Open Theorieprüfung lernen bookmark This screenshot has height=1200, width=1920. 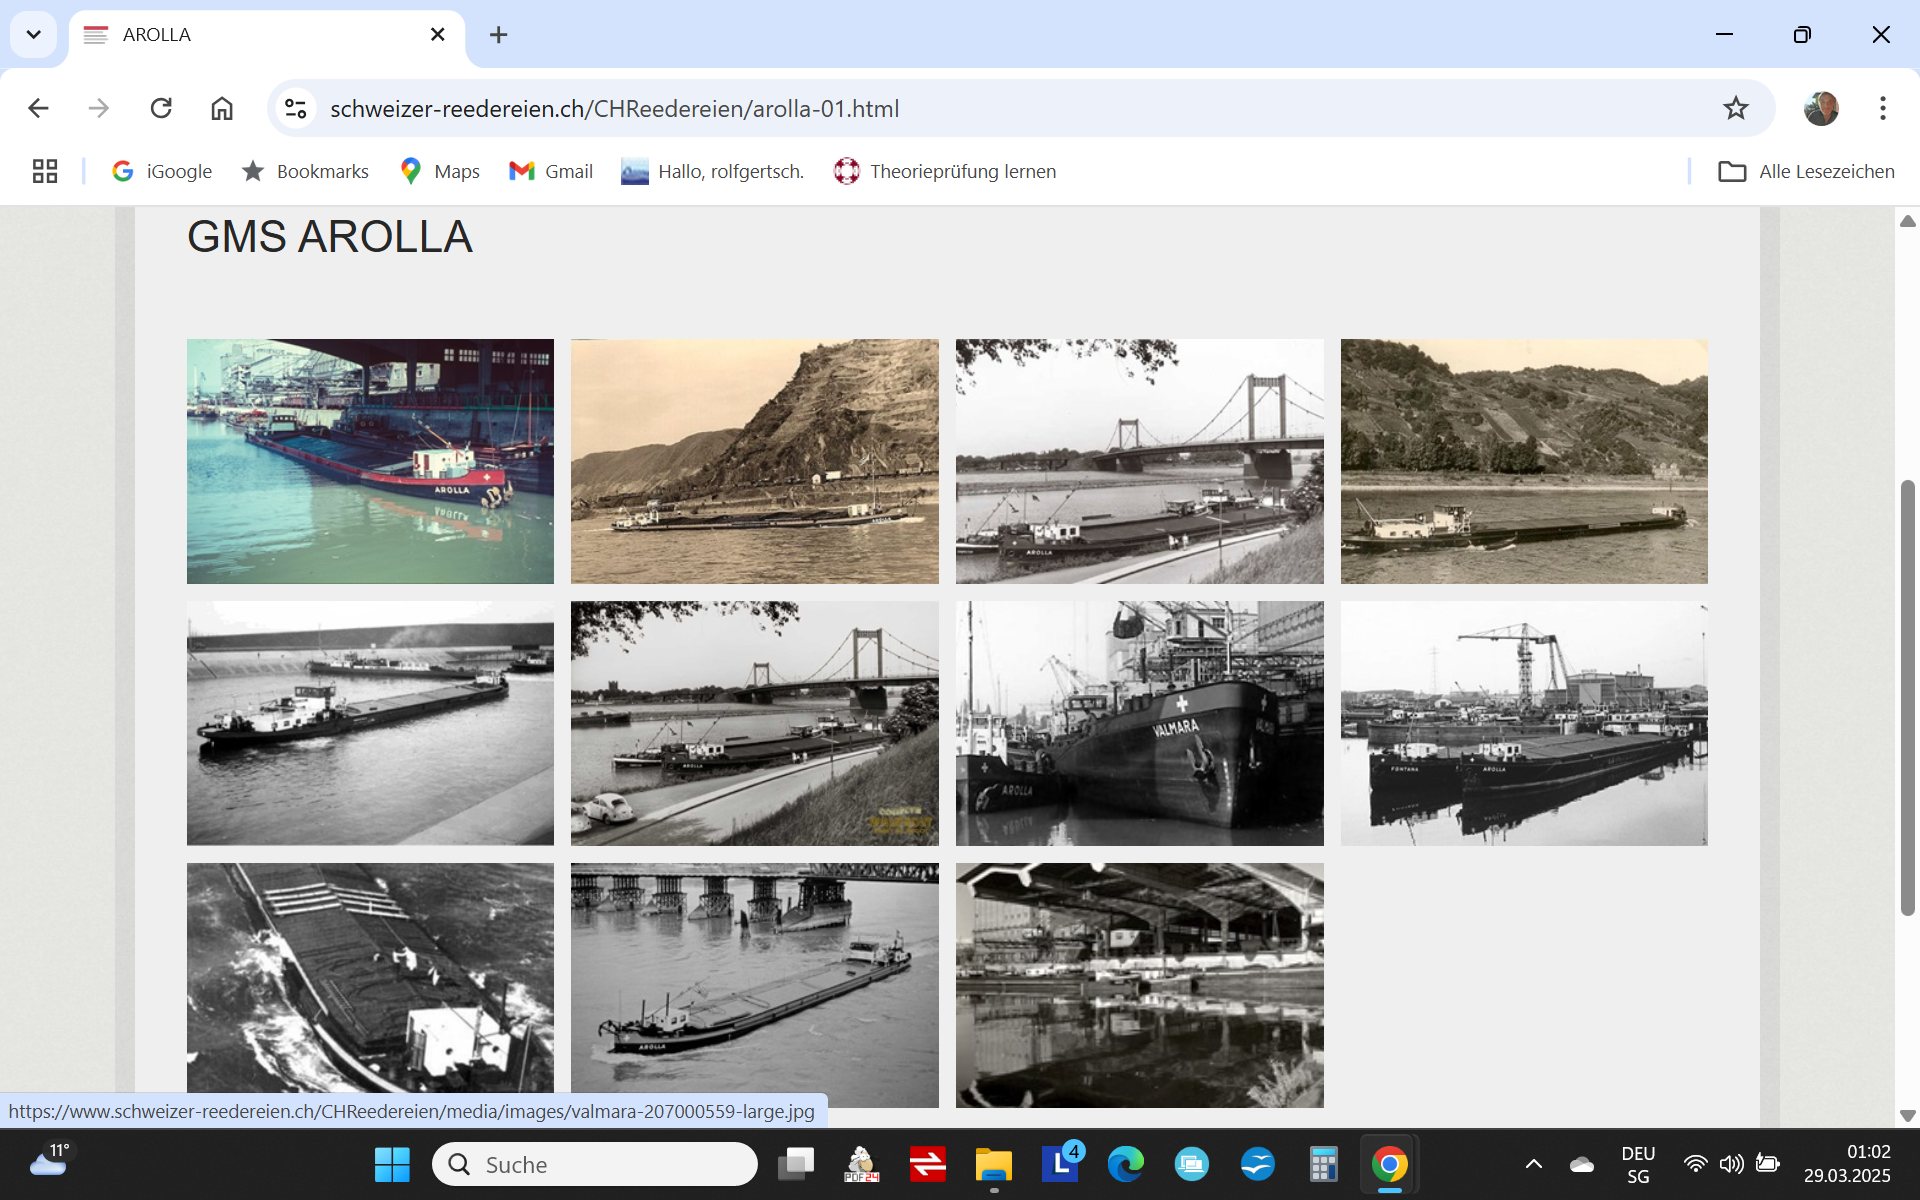(x=945, y=171)
